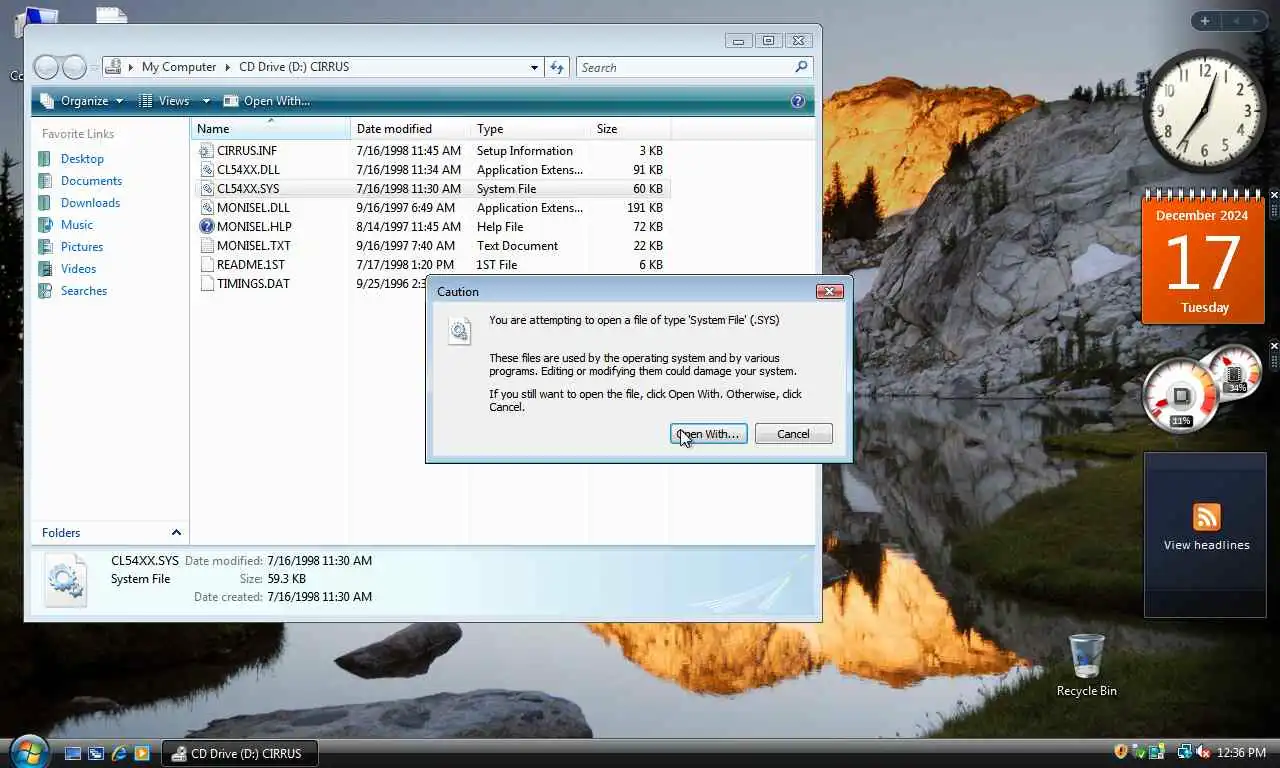Click the CPU meter gadget
The image size is (1280, 768).
(1181, 396)
